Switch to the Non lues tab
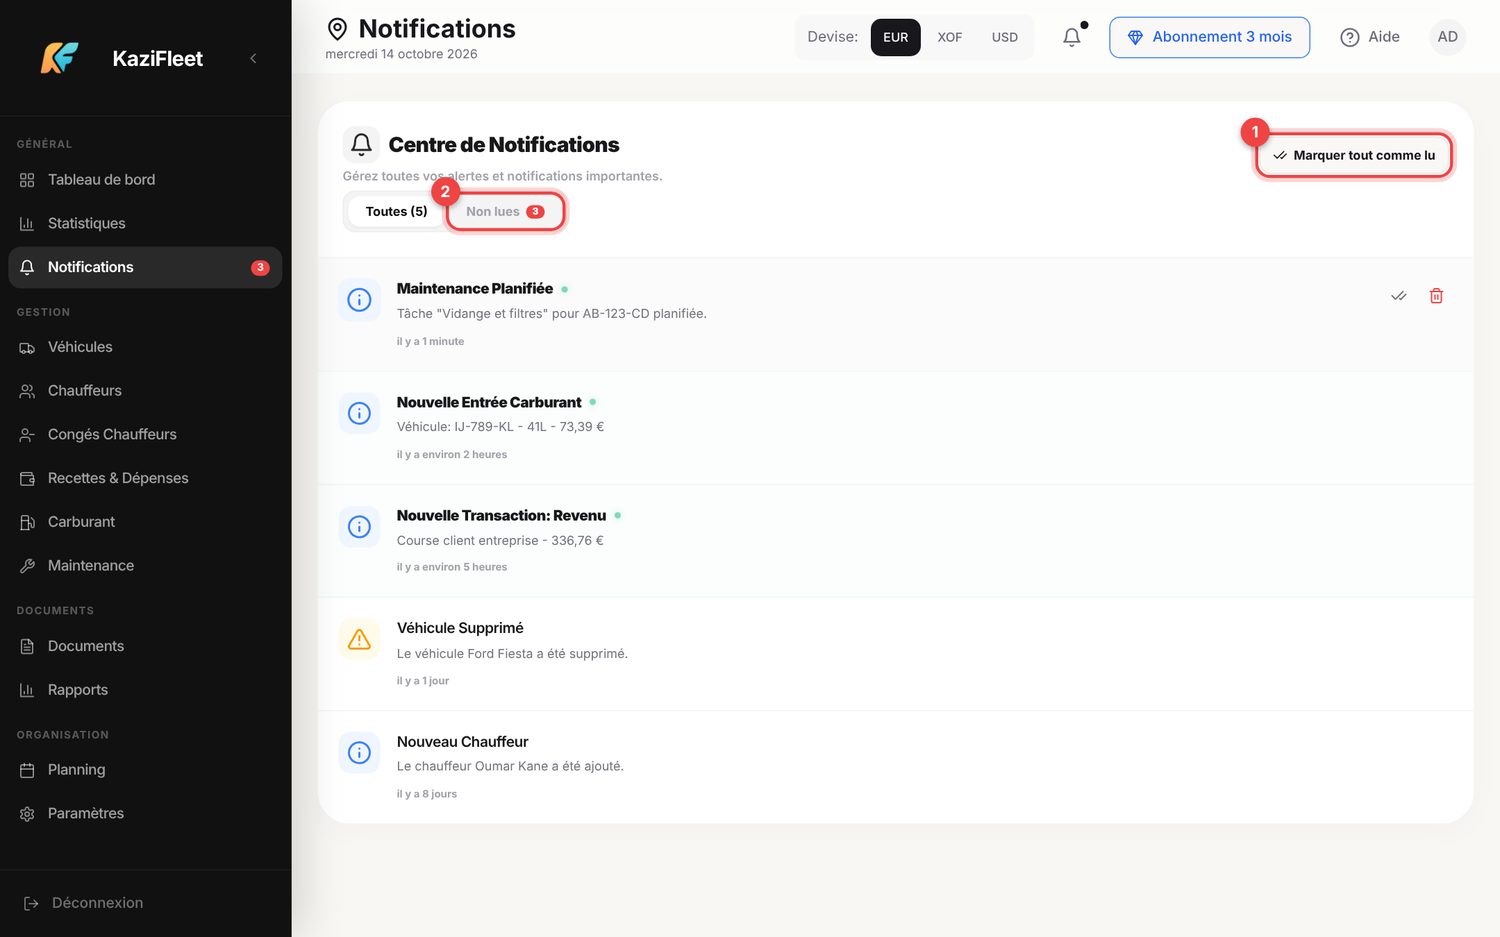1500x937 pixels. click(505, 211)
